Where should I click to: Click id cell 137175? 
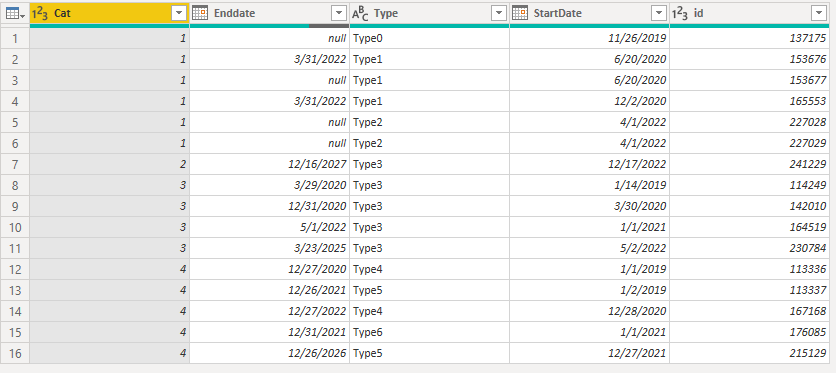[749, 38]
